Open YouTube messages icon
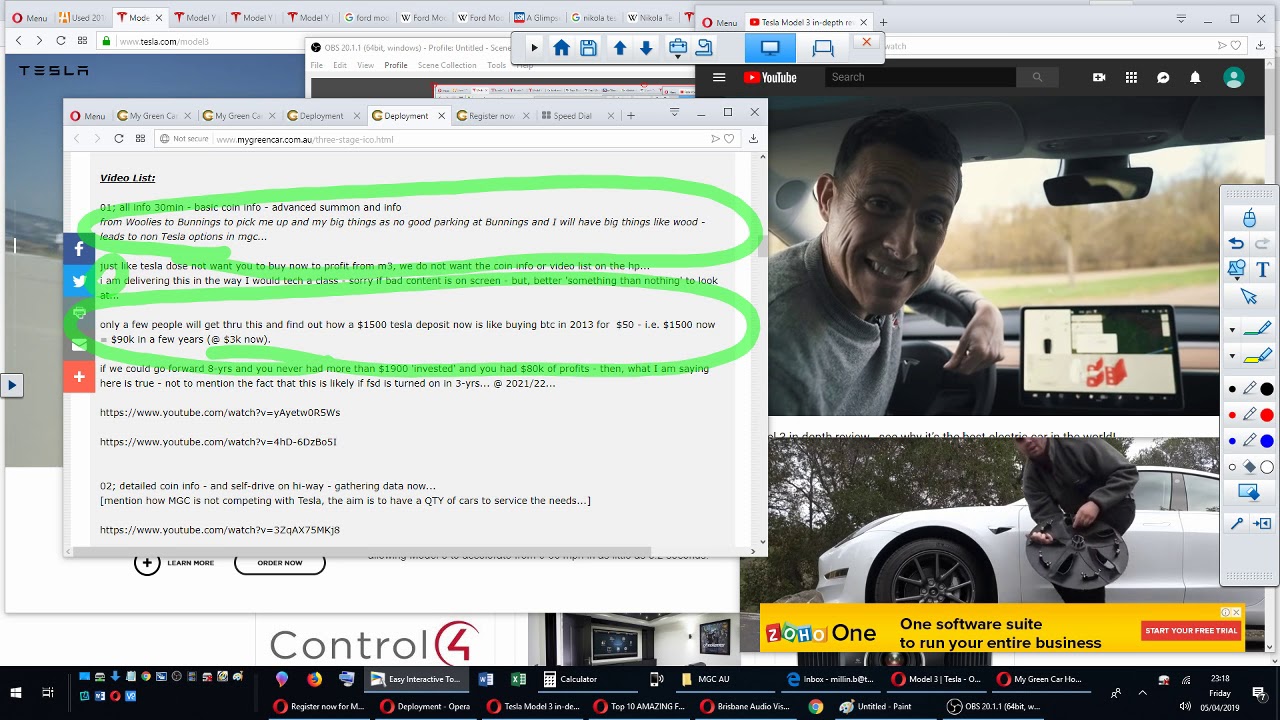 click(1163, 77)
